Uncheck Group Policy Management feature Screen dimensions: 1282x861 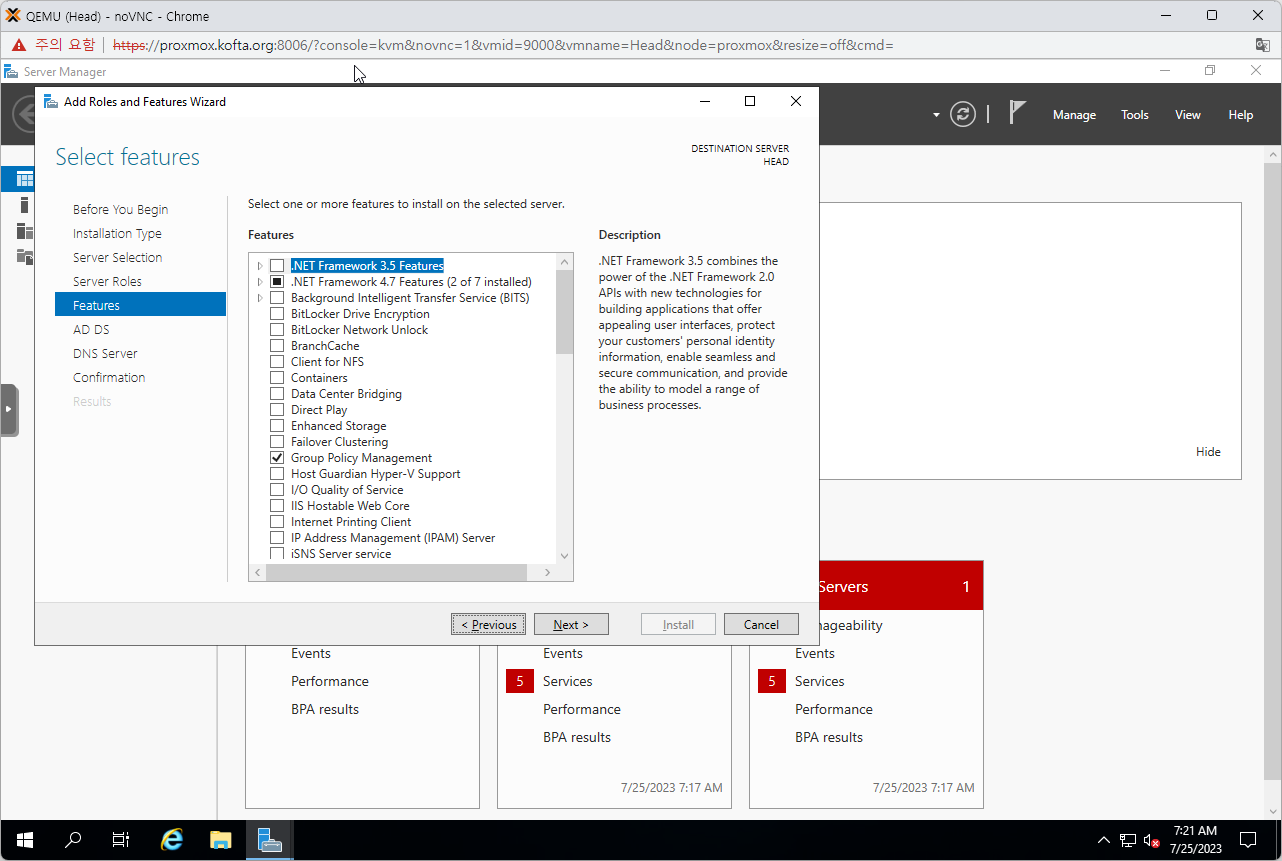tap(277, 458)
